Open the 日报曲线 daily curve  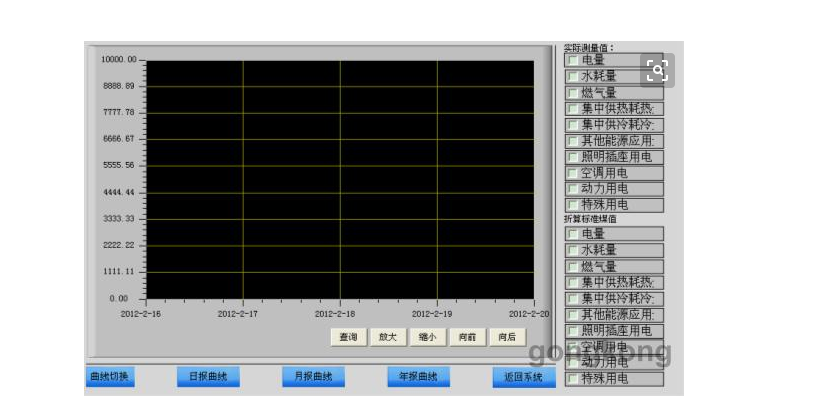point(208,376)
